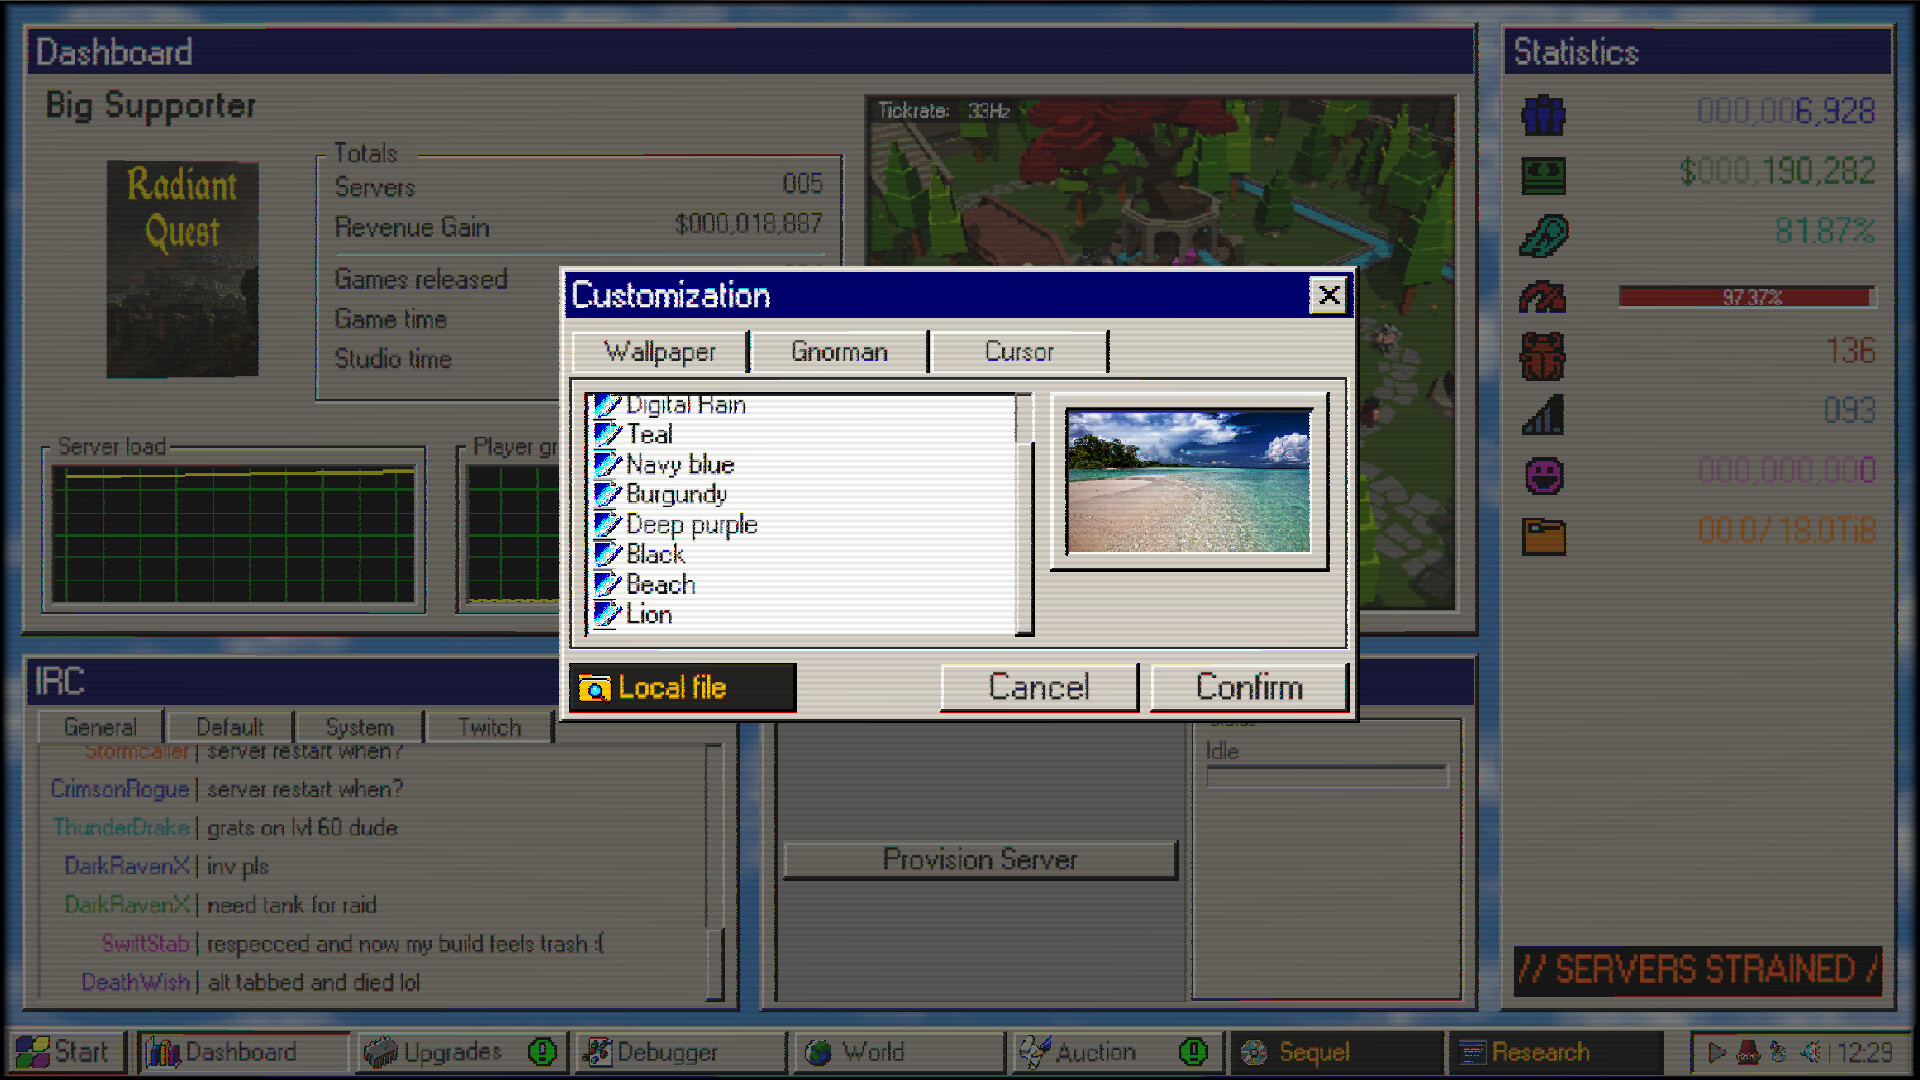Viewport: 1920px width, 1080px height.
Task: Click the players count icon in Statistics
Action: pyautogui.click(x=1542, y=115)
